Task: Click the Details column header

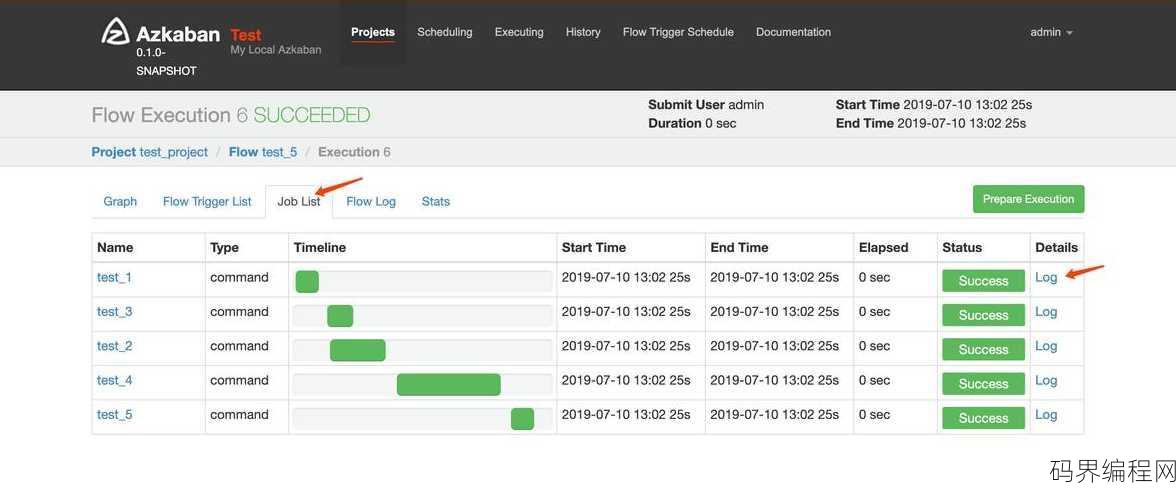Action: [1056, 248]
